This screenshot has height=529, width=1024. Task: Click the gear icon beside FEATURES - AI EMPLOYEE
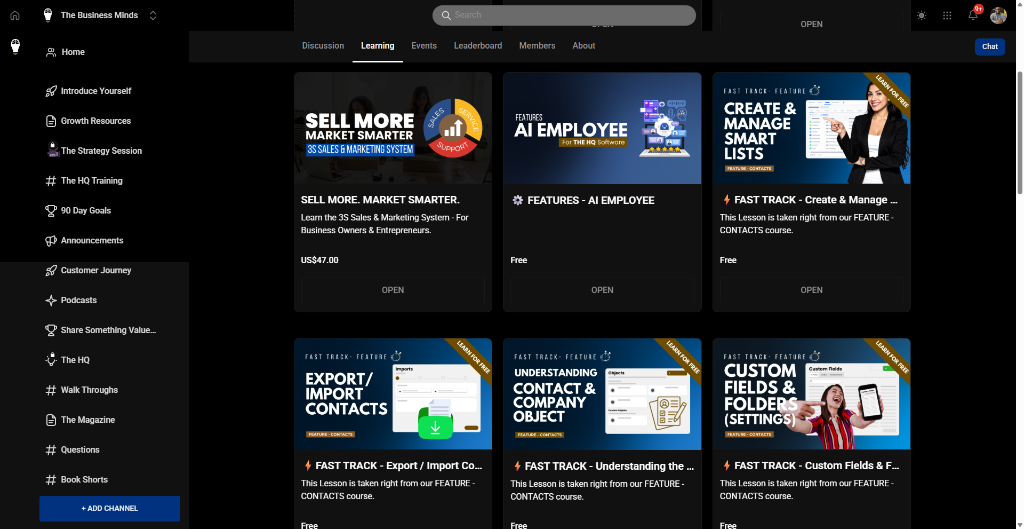pos(517,200)
